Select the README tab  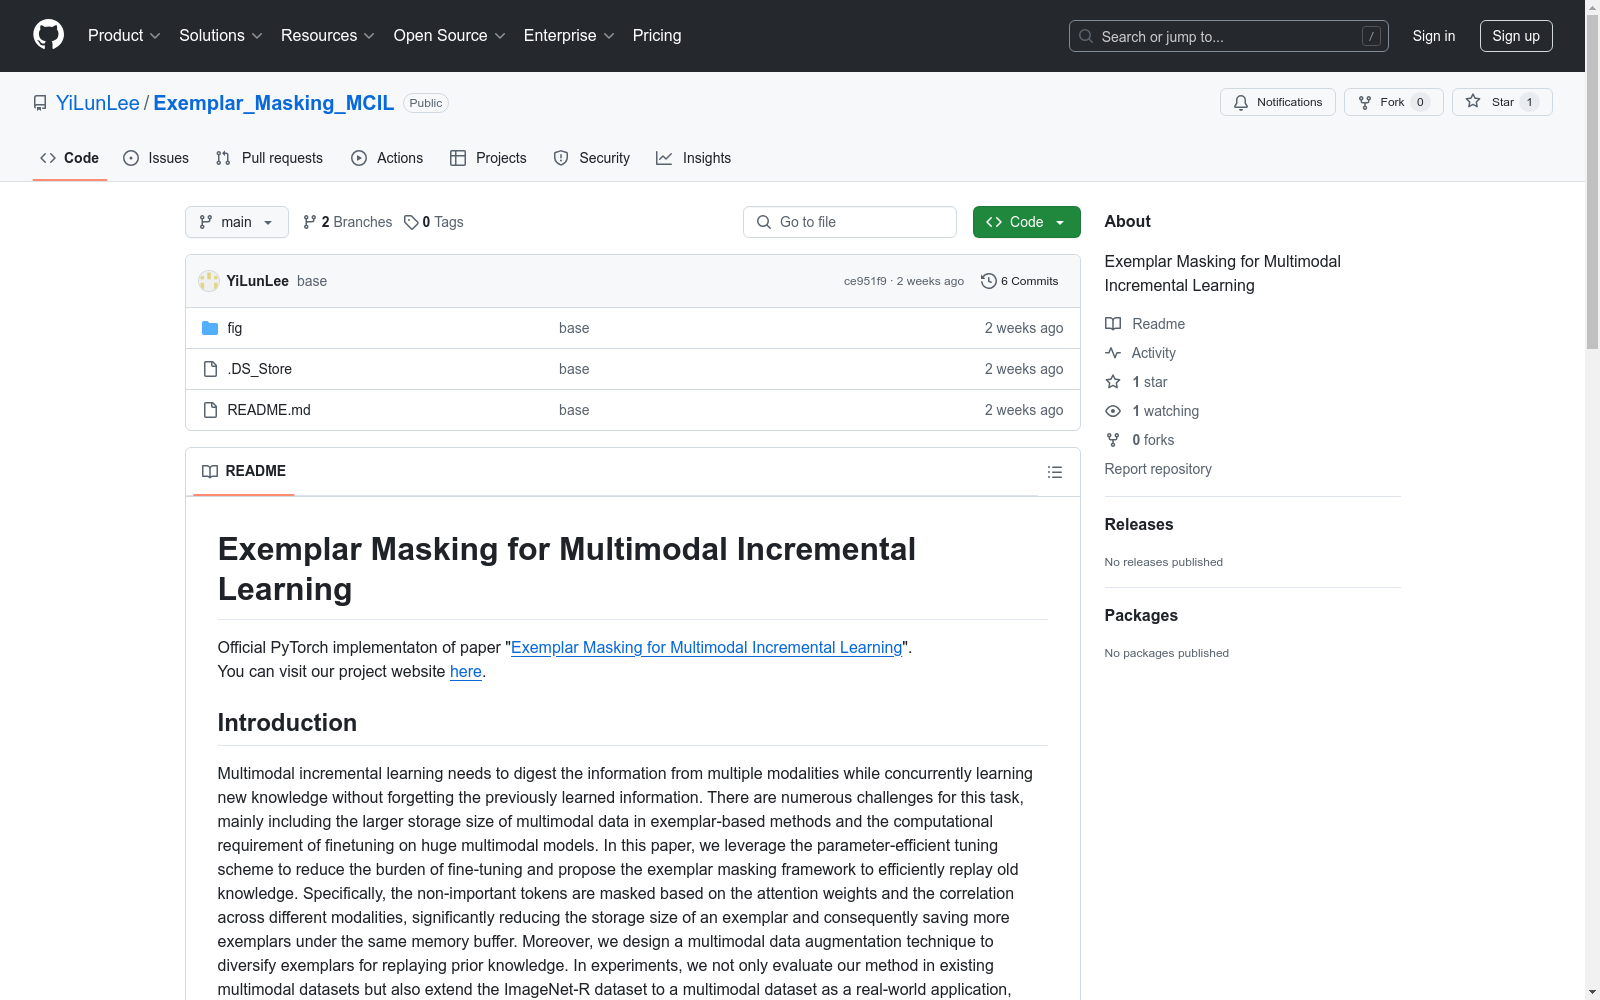[244, 471]
